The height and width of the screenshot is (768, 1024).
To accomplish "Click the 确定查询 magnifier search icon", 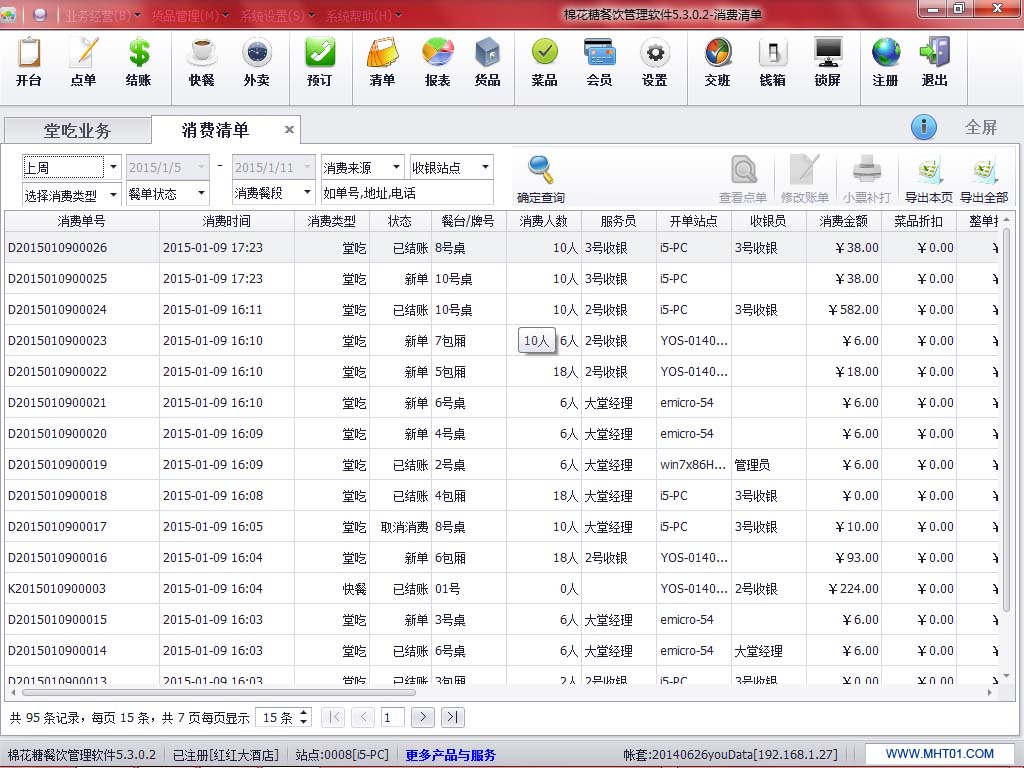I will tap(541, 179).
